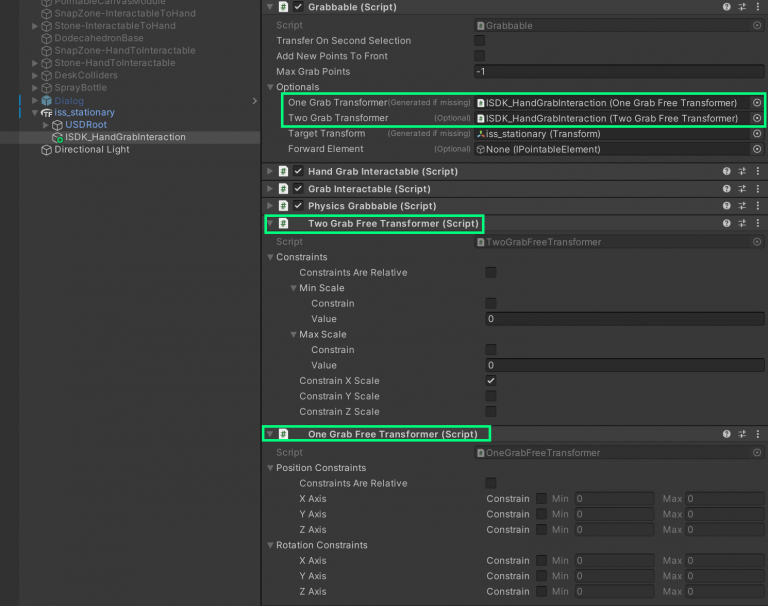768x606 pixels.
Task: Collapse the Min Scale foldout
Action: (x=293, y=288)
